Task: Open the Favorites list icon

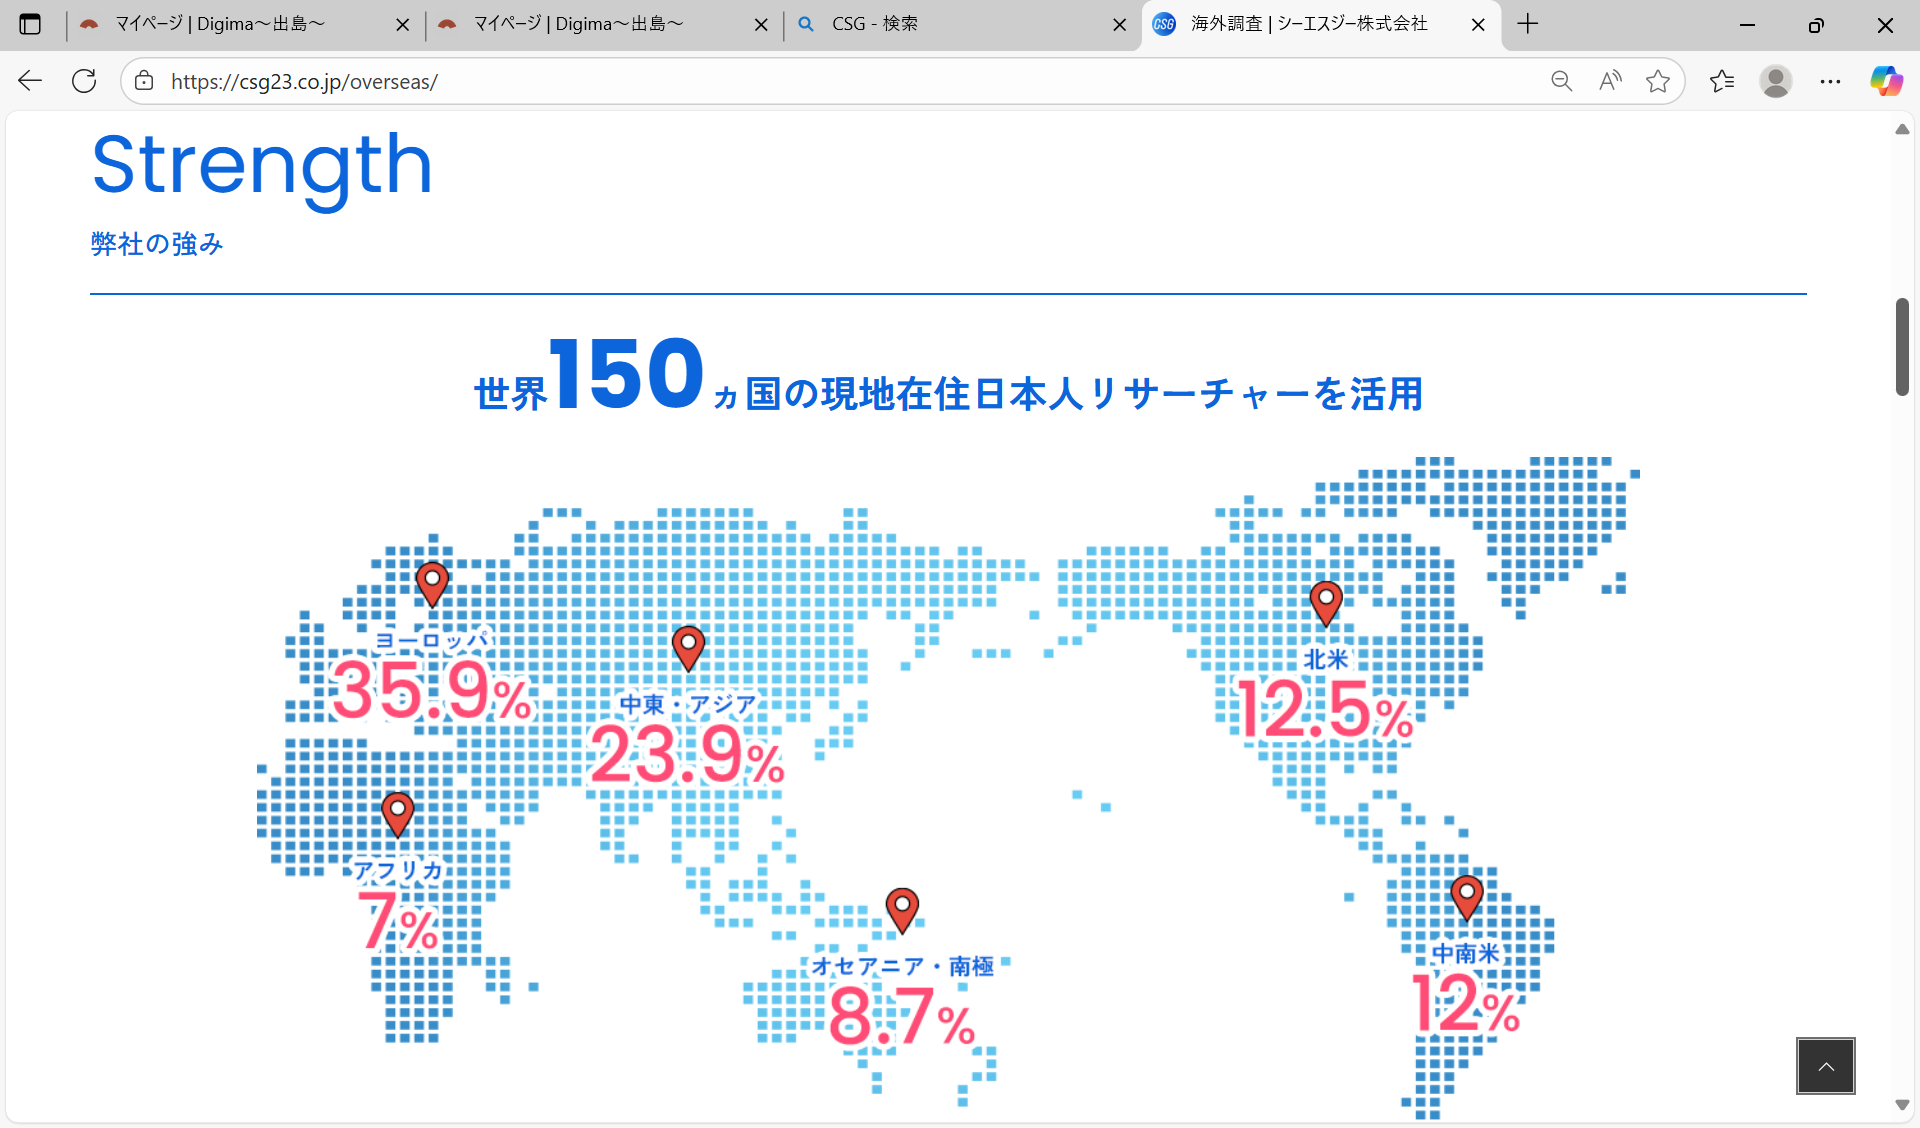Action: pyautogui.click(x=1721, y=81)
